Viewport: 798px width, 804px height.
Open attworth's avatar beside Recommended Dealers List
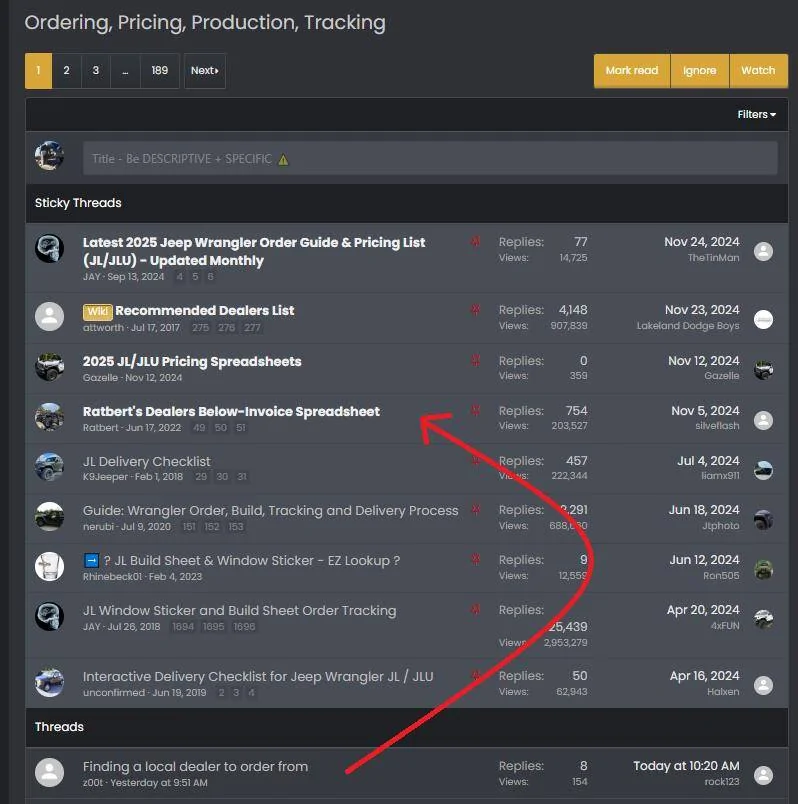coord(49,316)
